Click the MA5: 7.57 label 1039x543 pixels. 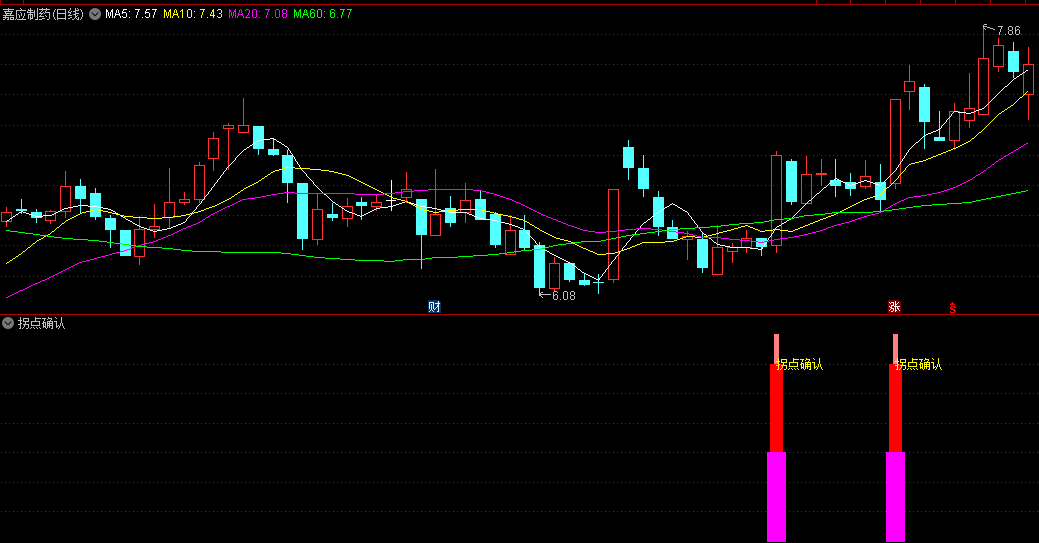[131, 14]
